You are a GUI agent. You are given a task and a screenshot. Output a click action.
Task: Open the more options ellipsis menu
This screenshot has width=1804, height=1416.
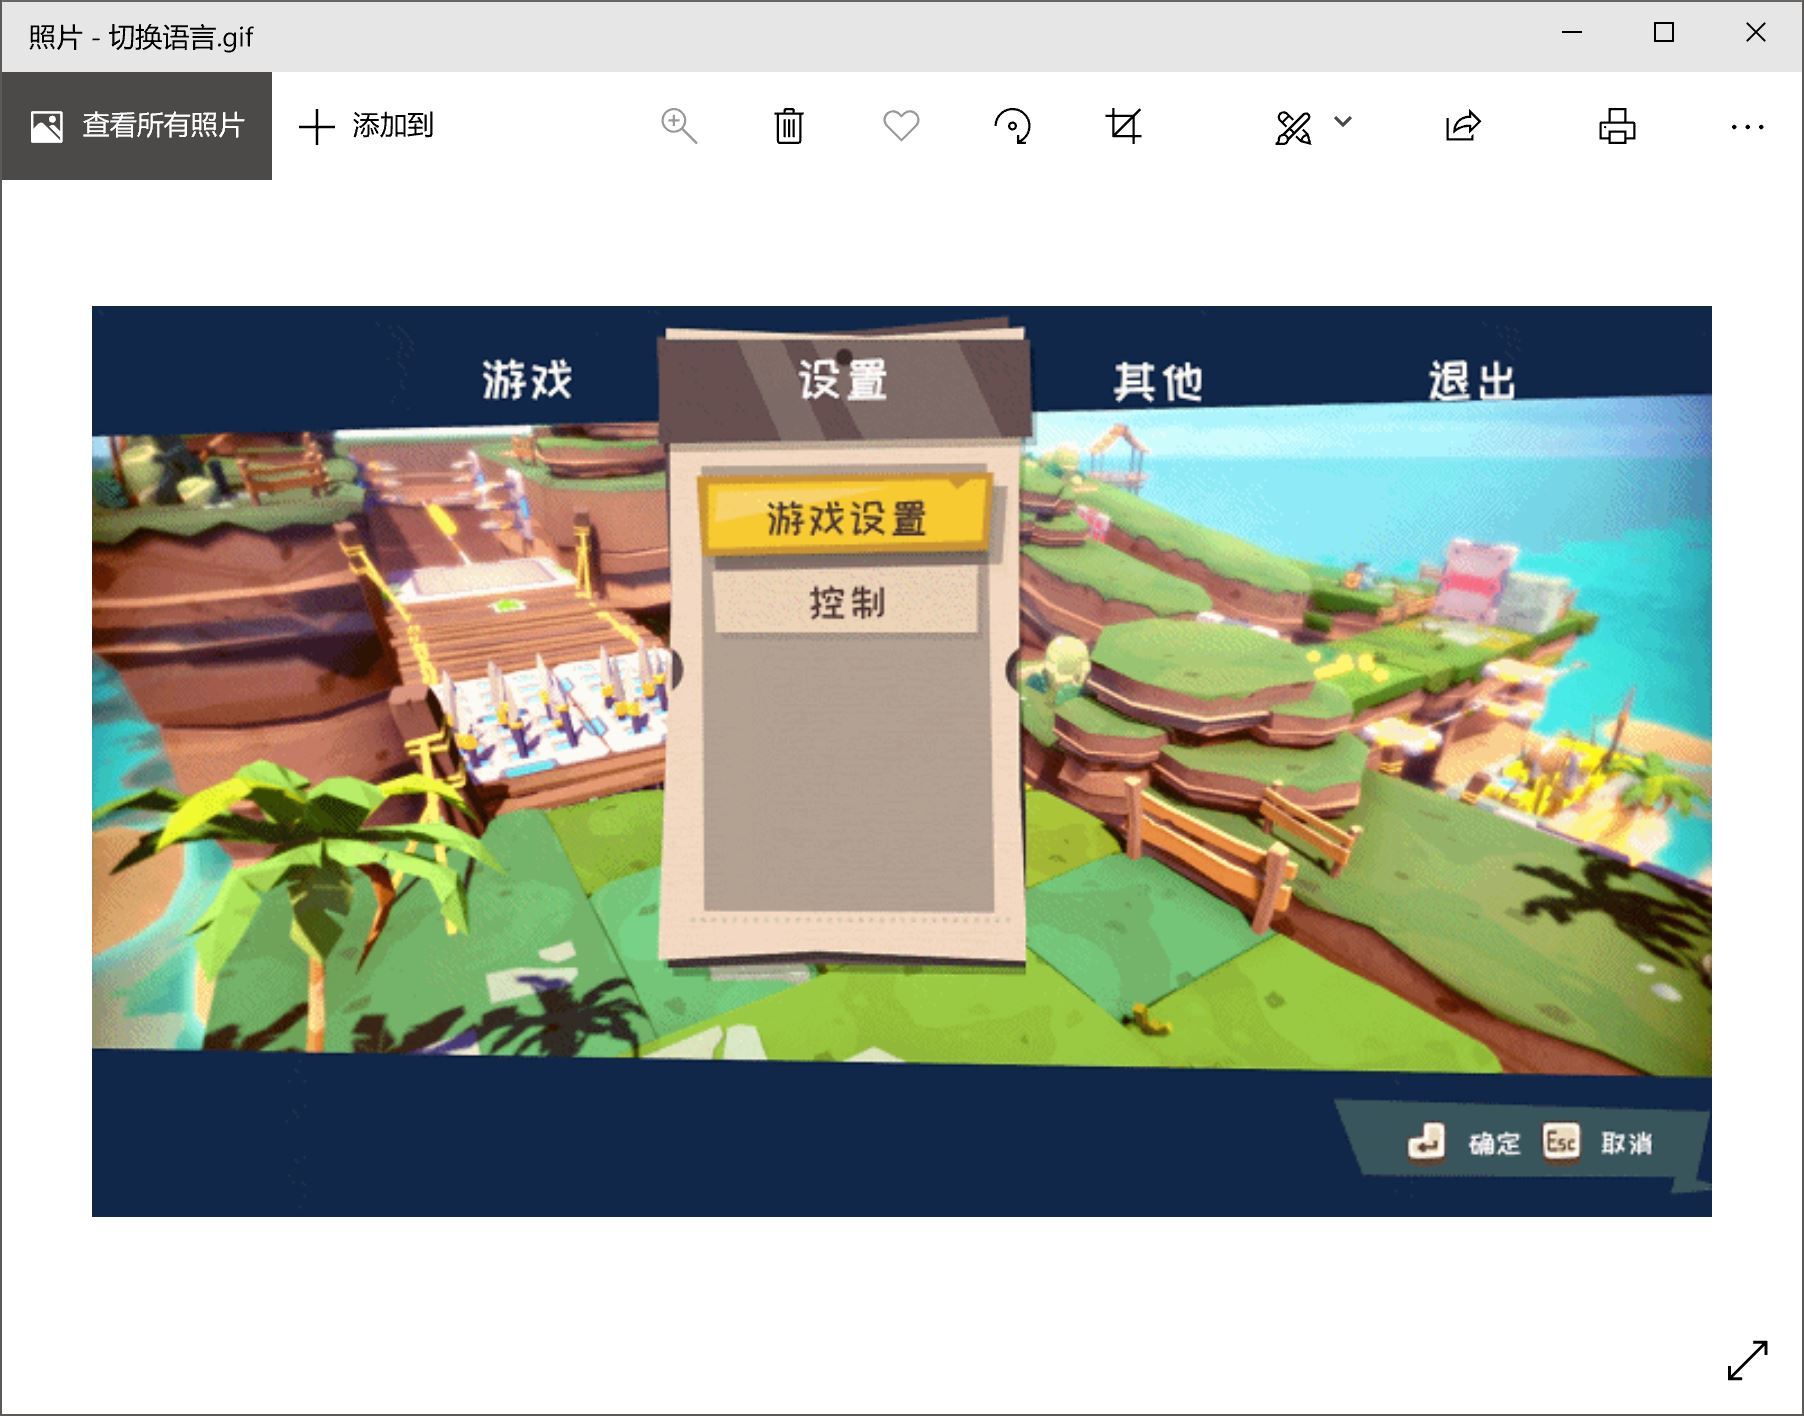1747,127
